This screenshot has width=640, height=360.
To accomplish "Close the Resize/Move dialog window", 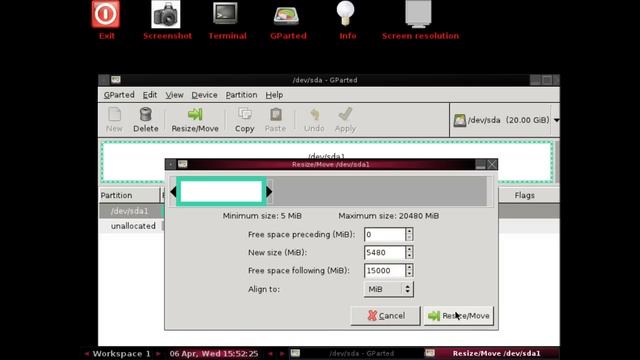I will [x=492, y=164].
